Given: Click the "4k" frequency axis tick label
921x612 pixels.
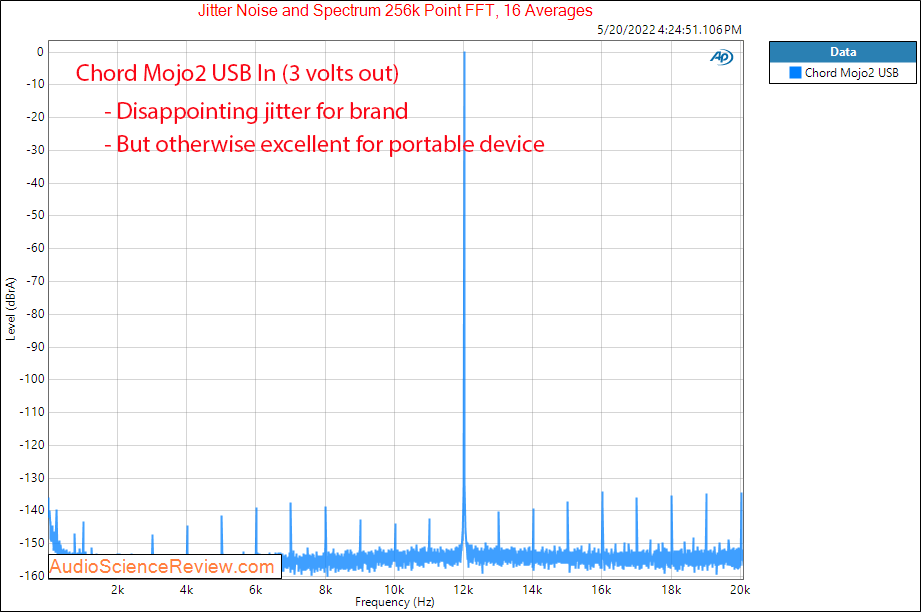Looking at the screenshot, I should click(x=187, y=590).
